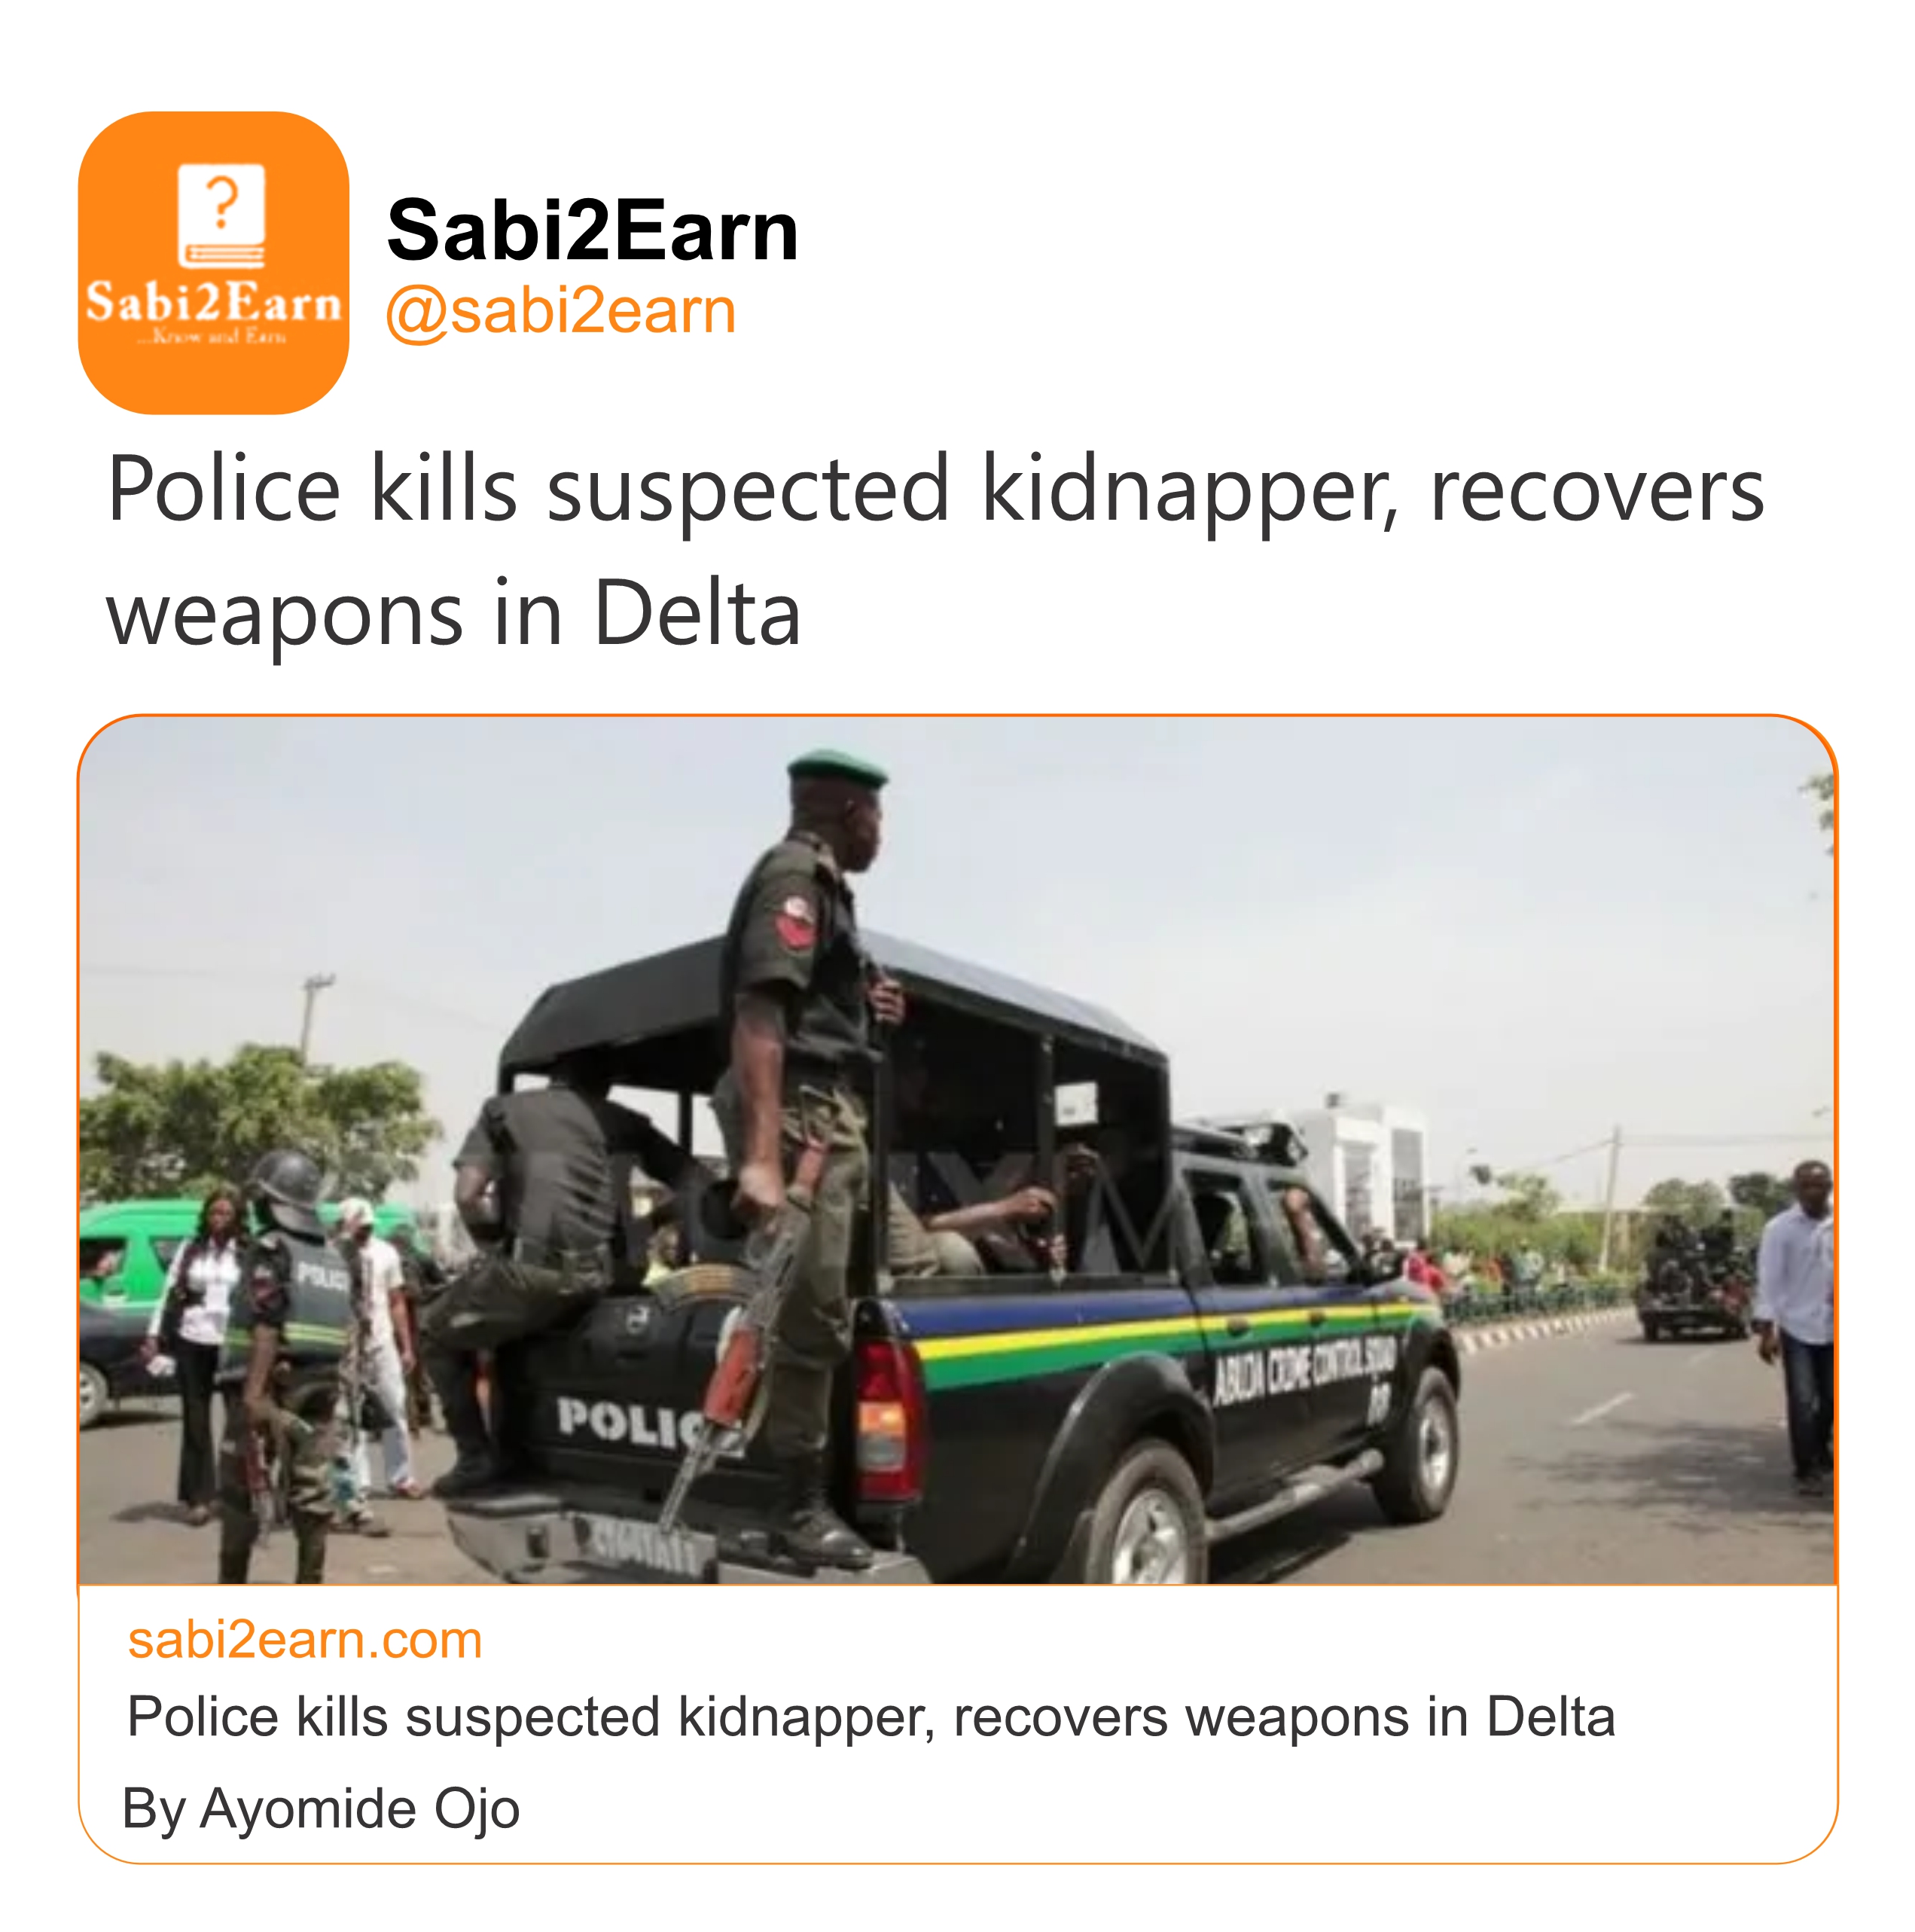Click the question mark book icon
1915x1932 pixels.
[x=221, y=215]
